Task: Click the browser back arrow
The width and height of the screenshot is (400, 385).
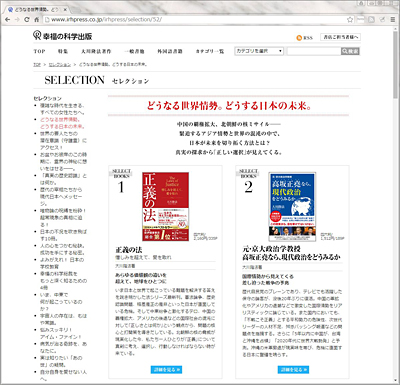Action: click(x=8, y=20)
